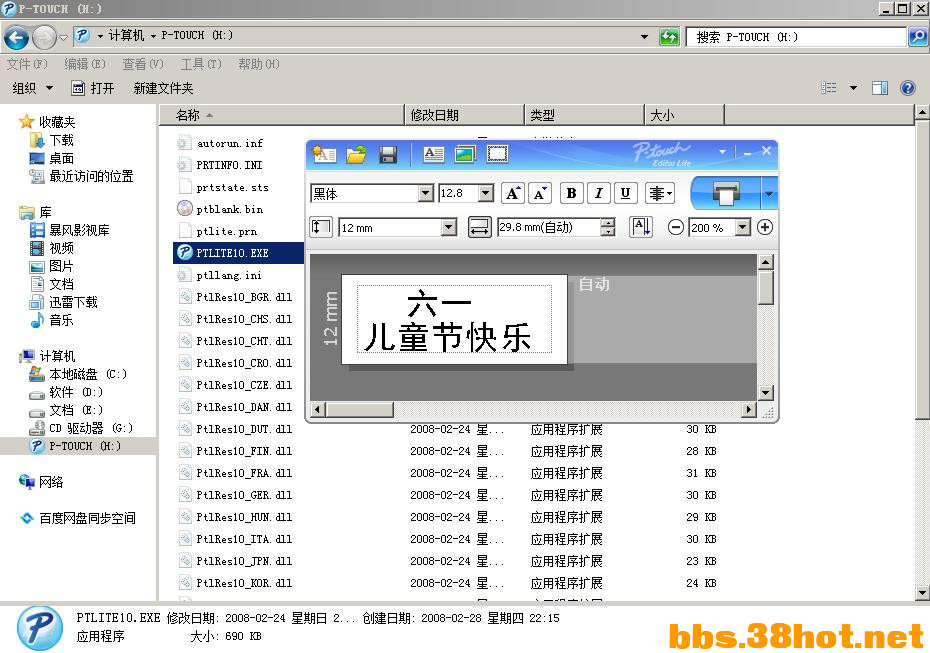Open 百度网盘同步空间 in sidebar
Viewport: 930px width, 653px height.
pyautogui.click(x=78, y=518)
